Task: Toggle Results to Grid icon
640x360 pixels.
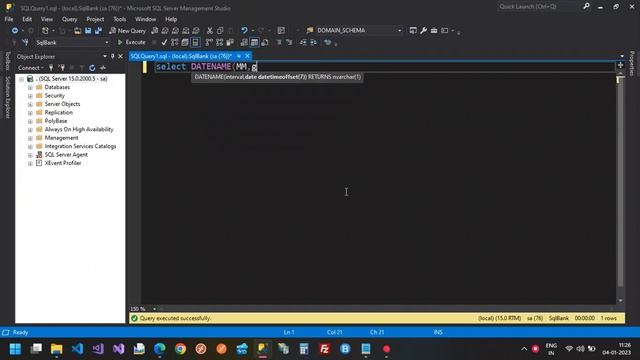Action: [x=254, y=42]
